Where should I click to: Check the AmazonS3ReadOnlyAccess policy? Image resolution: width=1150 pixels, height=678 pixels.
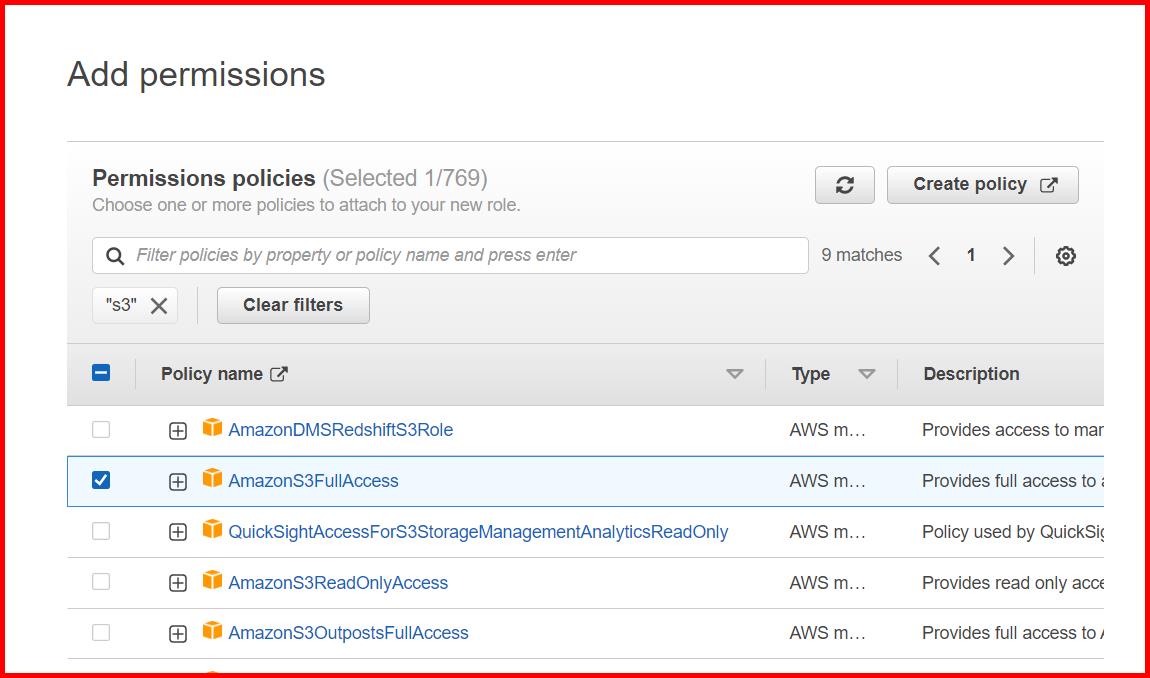pos(100,583)
